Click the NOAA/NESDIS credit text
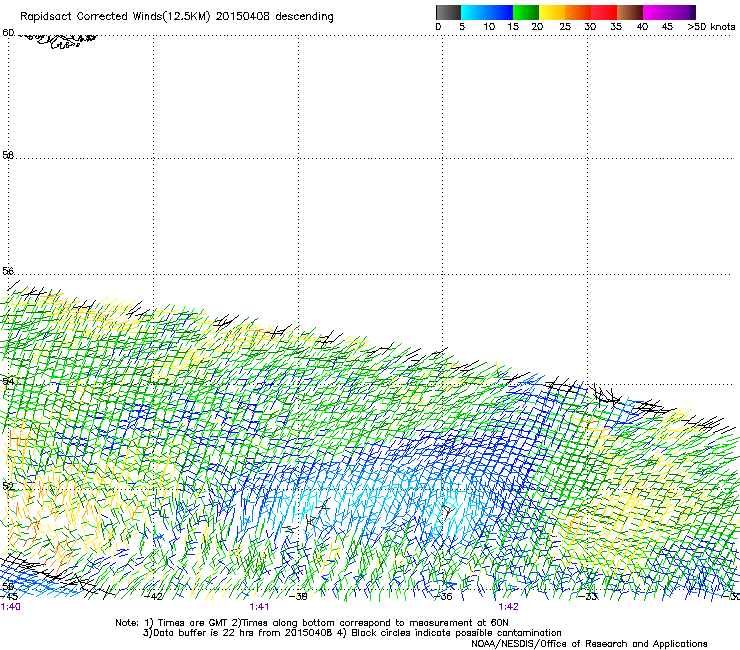The width and height of the screenshot is (740, 650). 589,644
